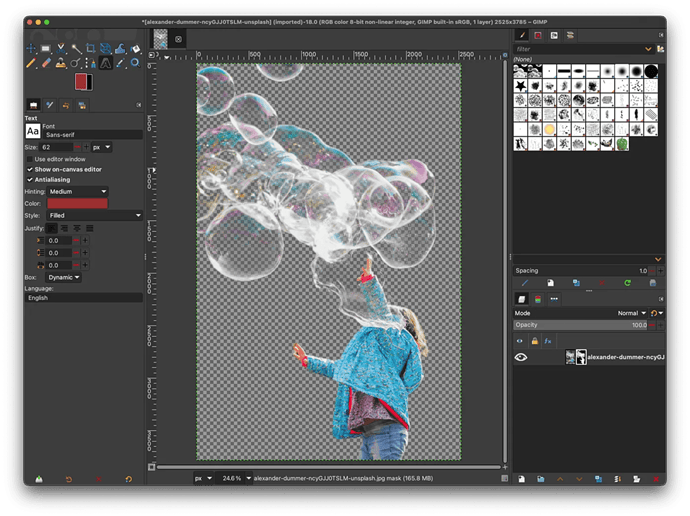The width and height of the screenshot is (690, 516).
Task: Select the Crop tool
Action: pos(91,48)
